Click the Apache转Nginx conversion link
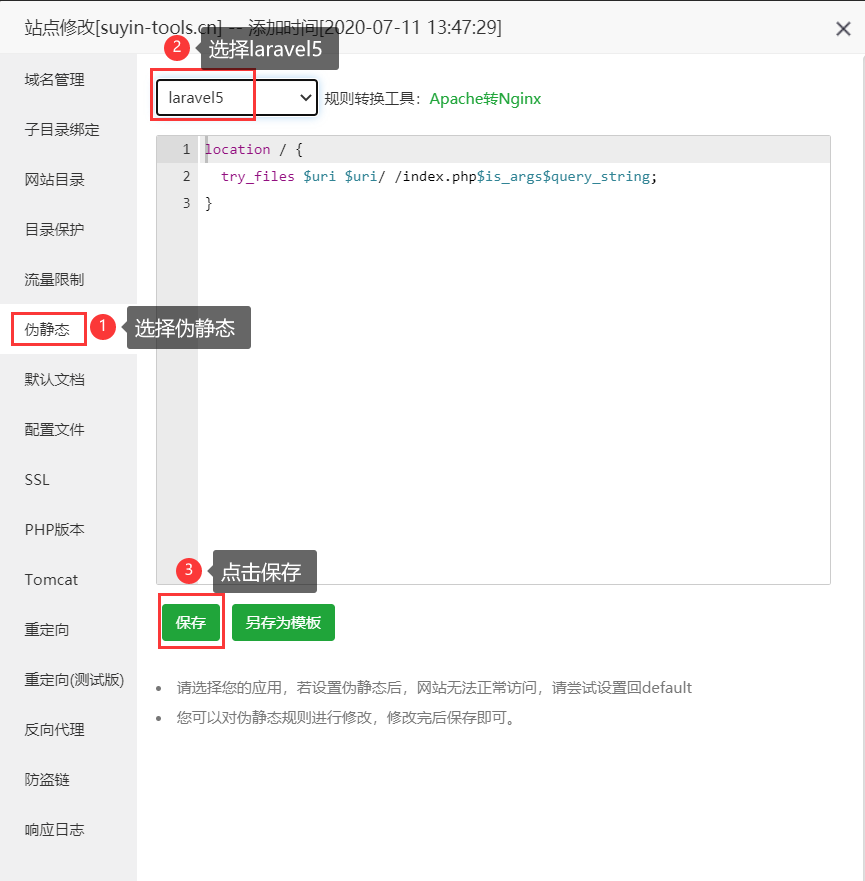This screenshot has width=865, height=881. (x=485, y=99)
